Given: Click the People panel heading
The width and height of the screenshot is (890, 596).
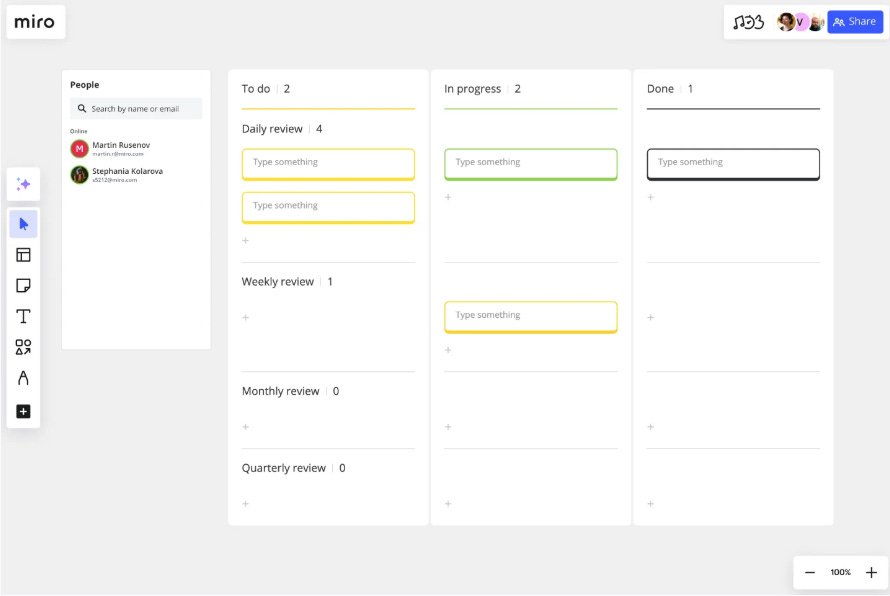Looking at the screenshot, I should point(85,85).
